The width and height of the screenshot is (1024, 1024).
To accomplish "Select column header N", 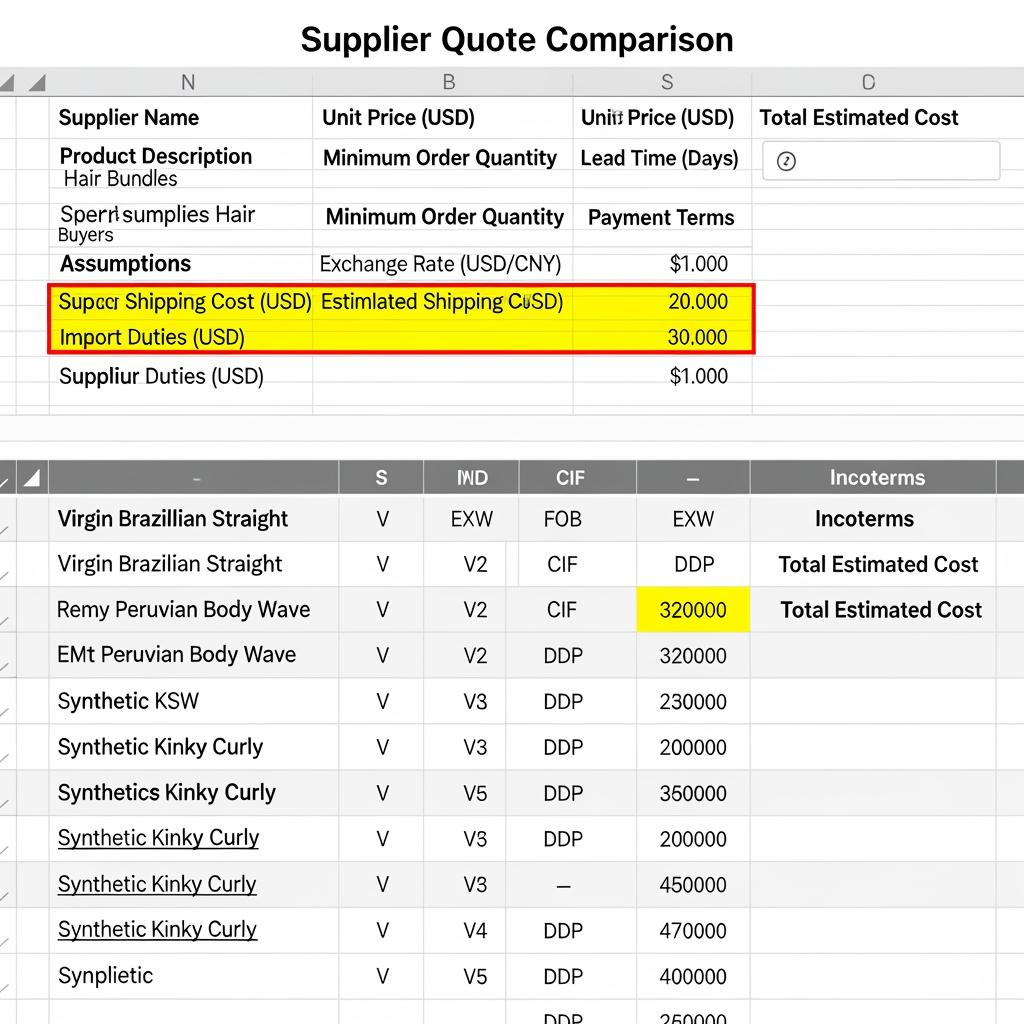I will (187, 83).
